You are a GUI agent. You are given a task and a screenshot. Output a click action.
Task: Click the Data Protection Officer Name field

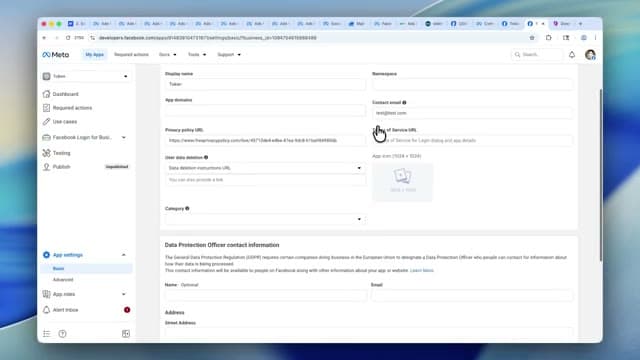(x=266, y=296)
